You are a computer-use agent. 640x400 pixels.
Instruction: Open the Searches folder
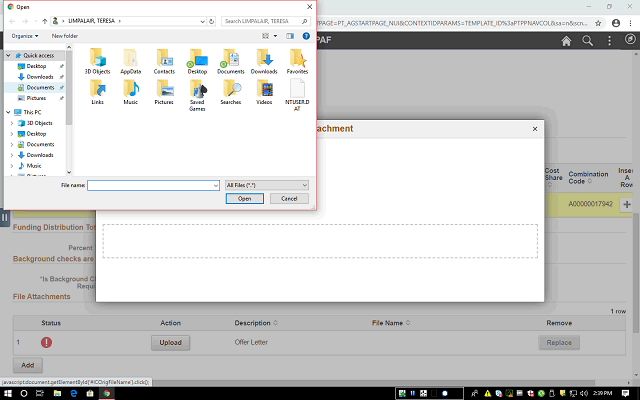pyautogui.click(x=231, y=92)
